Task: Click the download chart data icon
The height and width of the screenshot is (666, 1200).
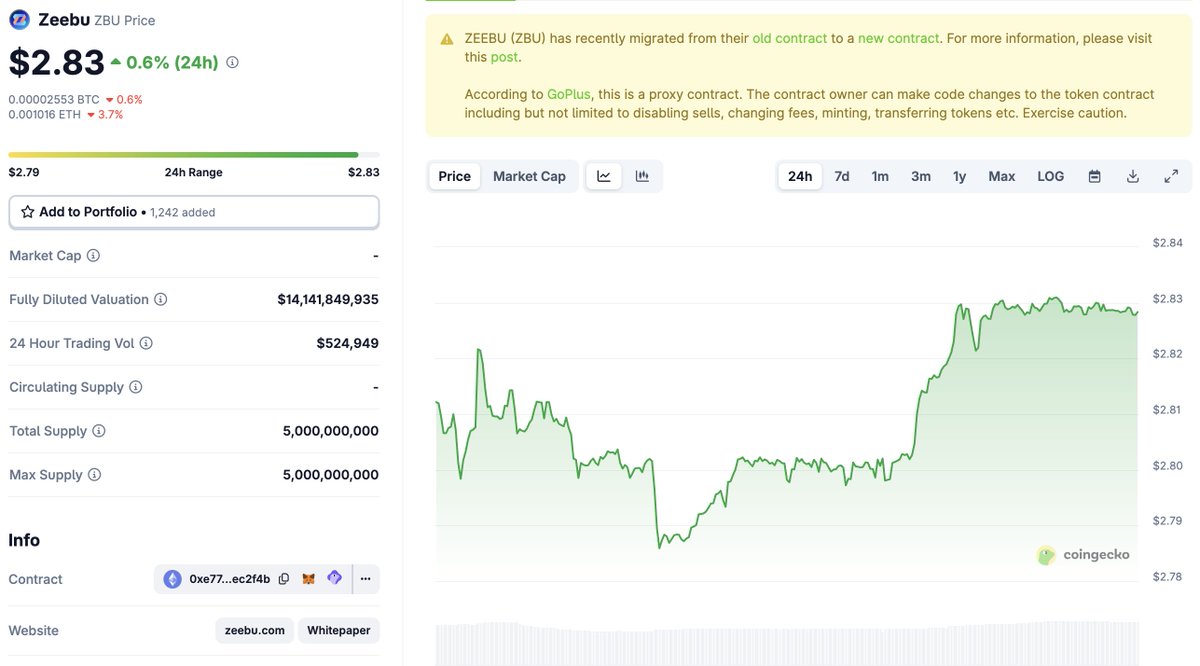Action: [x=1133, y=176]
